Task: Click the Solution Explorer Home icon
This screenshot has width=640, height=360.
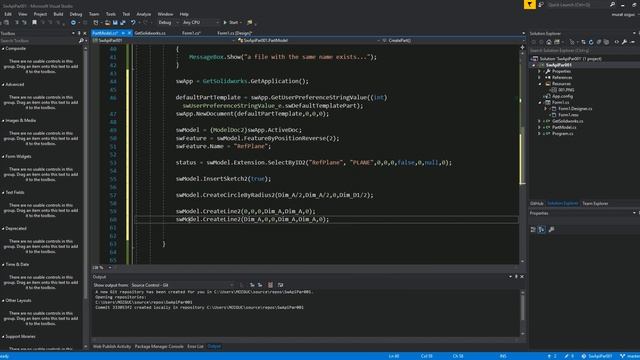Action: pyautogui.click(x=549, y=42)
